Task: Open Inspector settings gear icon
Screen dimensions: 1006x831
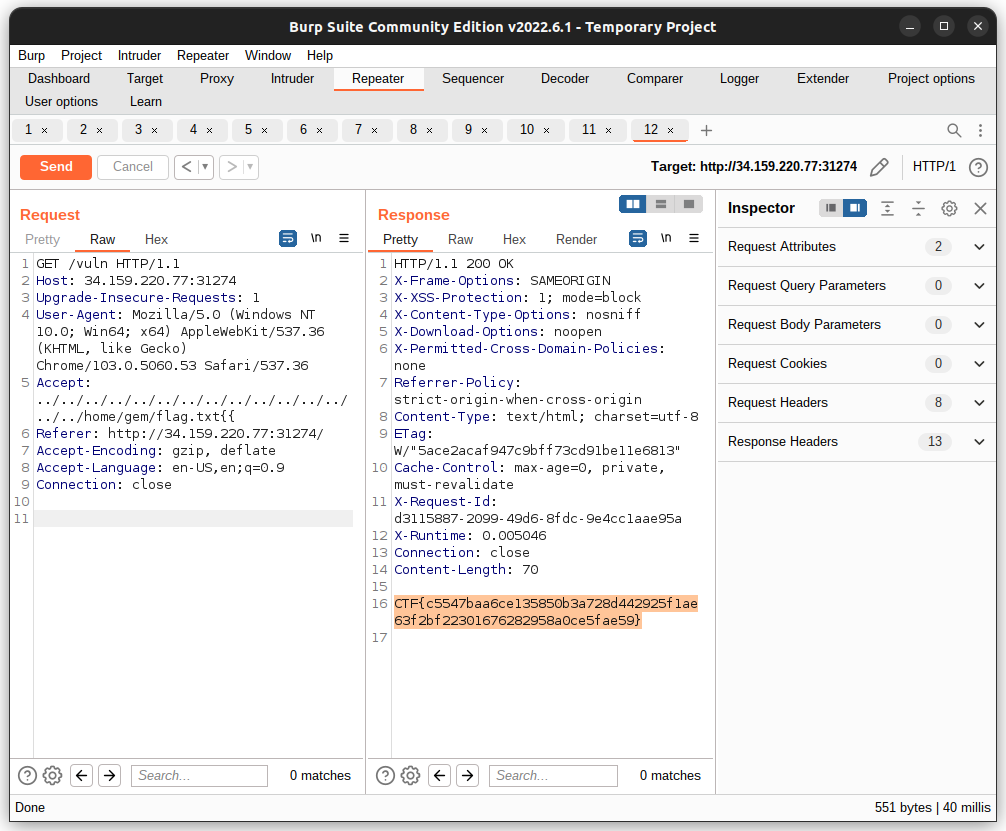Action: 949,208
